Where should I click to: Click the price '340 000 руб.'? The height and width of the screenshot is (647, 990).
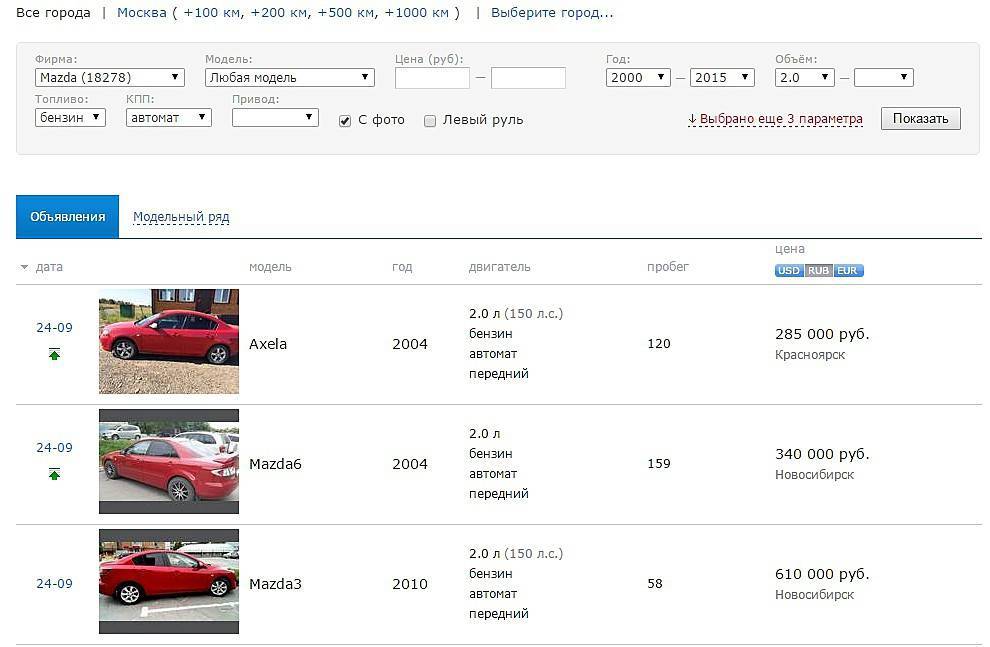click(x=822, y=454)
